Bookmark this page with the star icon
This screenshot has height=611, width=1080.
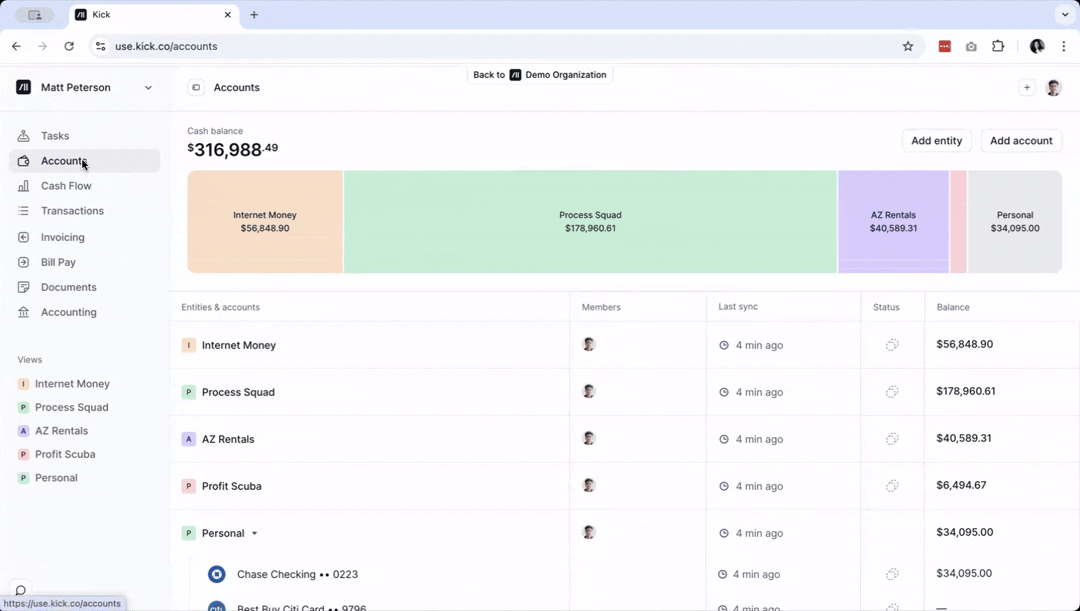(908, 46)
